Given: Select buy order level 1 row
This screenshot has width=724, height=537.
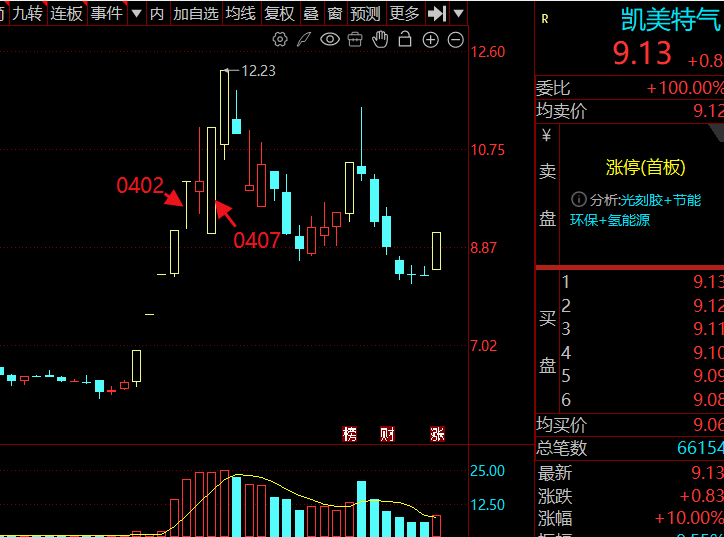Looking at the screenshot, I should point(642,282).
